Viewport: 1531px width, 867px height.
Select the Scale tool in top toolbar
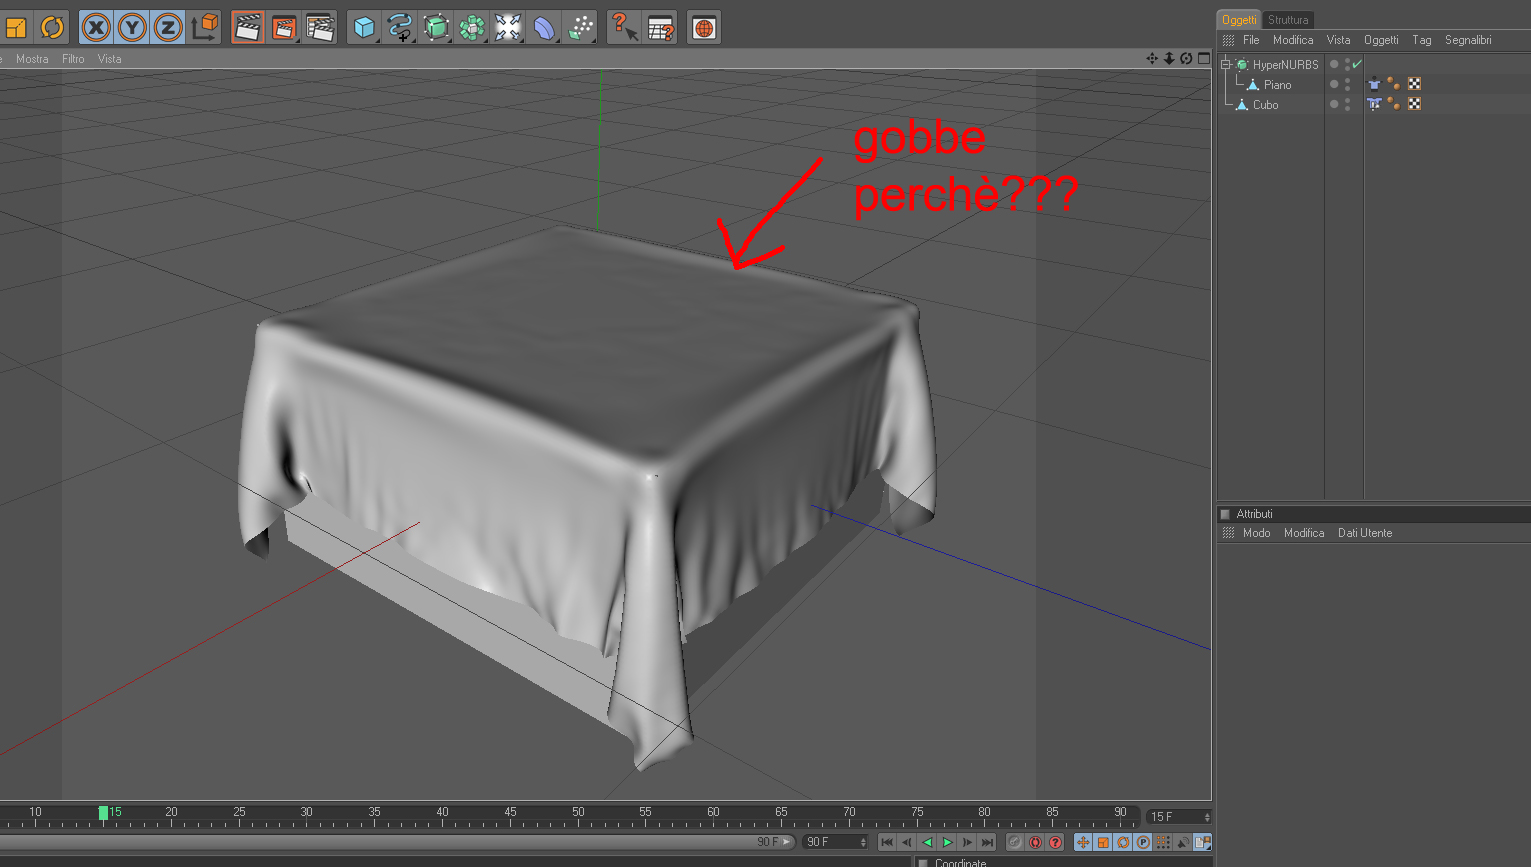[x=17, y=27]
